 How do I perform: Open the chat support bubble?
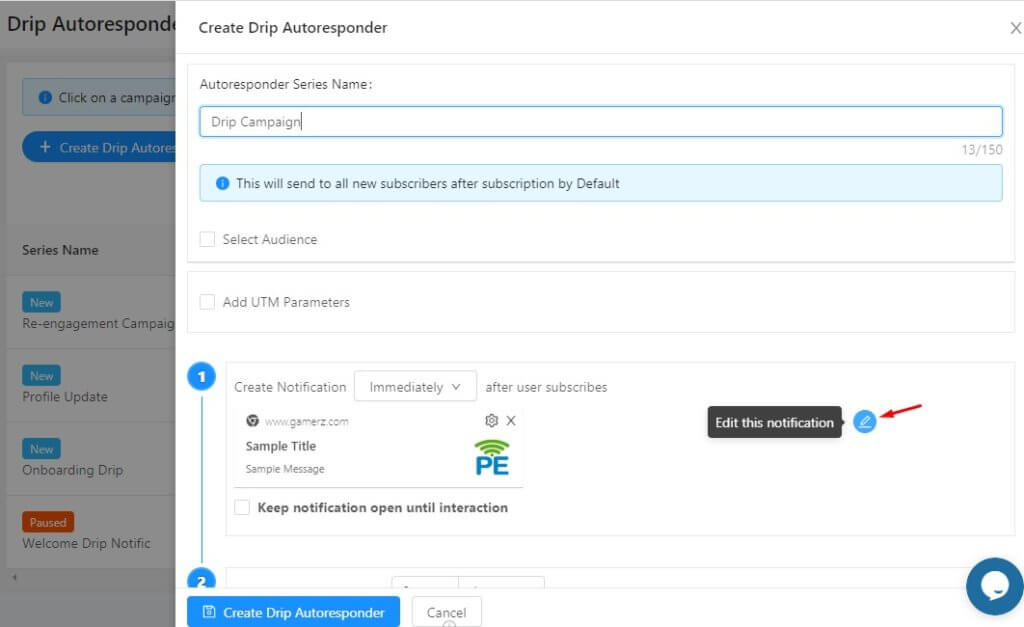tap(995, 586)
